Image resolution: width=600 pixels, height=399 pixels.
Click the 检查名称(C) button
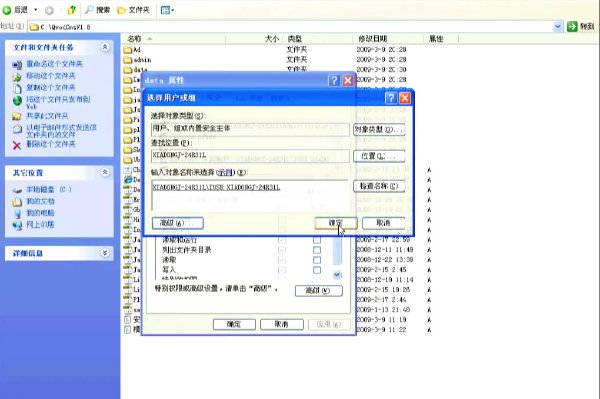click(x=379, y=186)
